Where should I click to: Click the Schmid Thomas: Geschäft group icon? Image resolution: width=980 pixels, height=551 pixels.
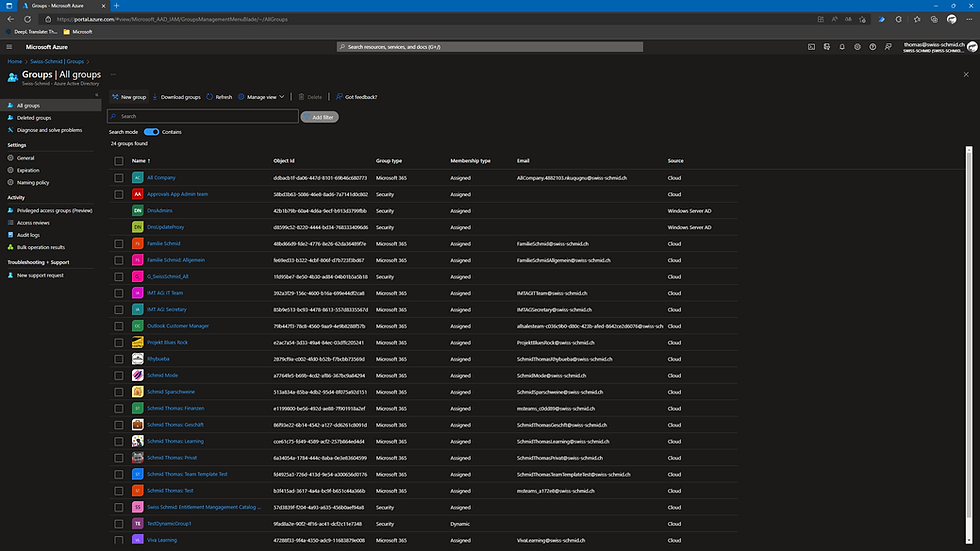[138, 425]
